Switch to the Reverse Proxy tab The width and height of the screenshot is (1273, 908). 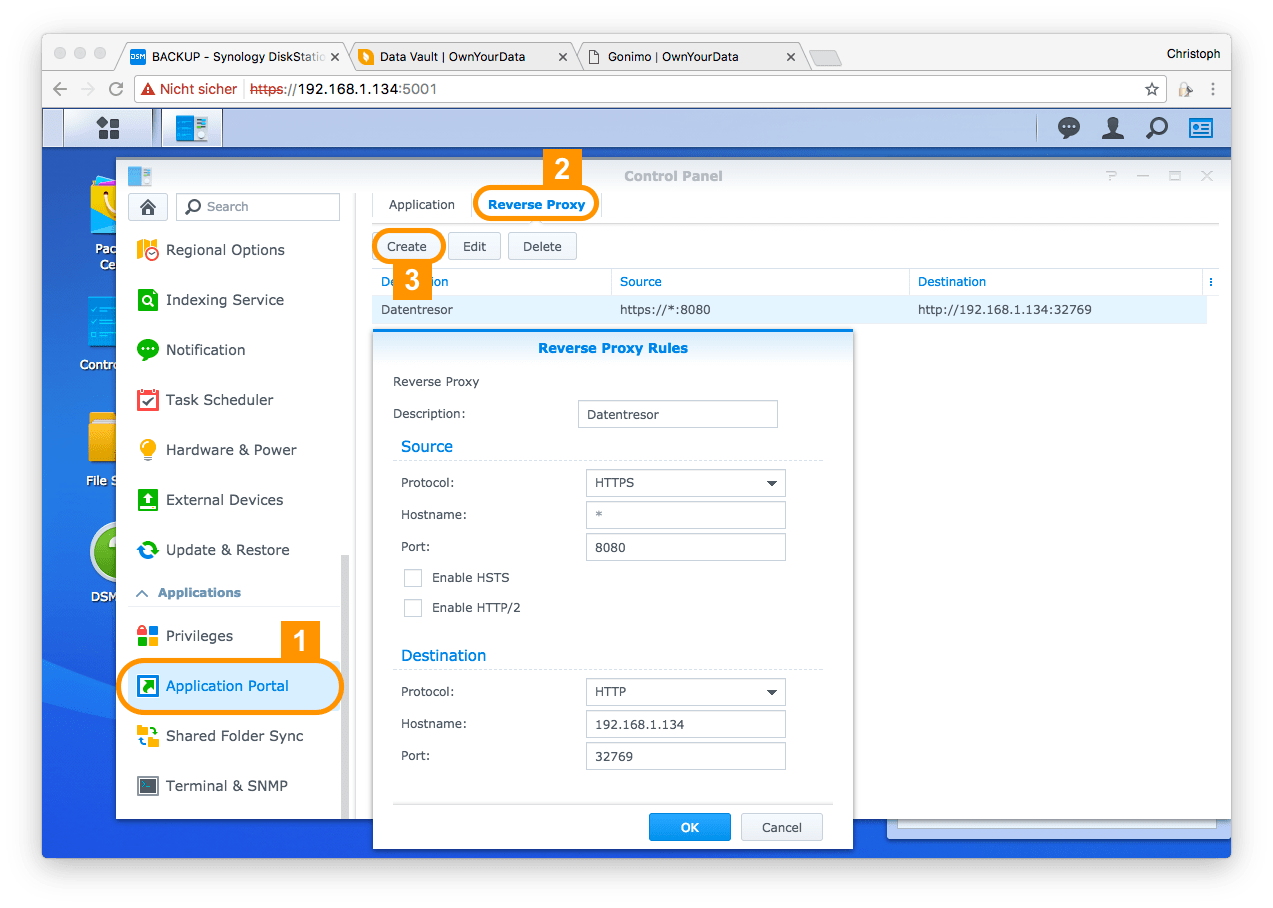[536, 205]
